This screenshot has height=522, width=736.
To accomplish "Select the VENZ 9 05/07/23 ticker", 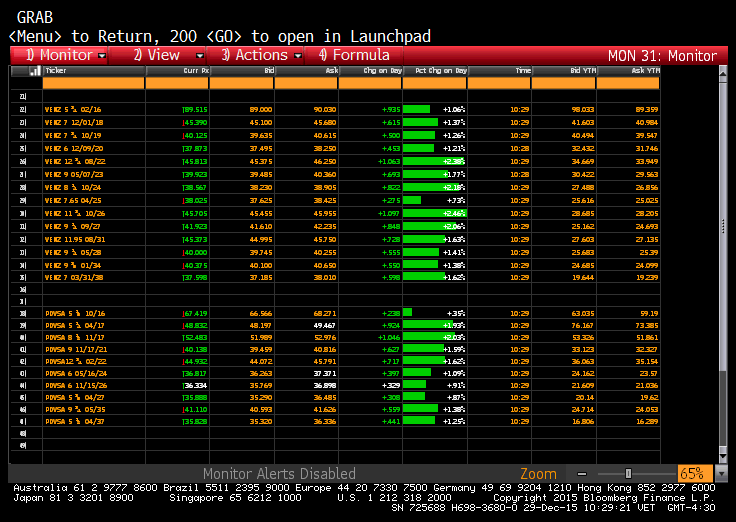I will click(74, 175).
